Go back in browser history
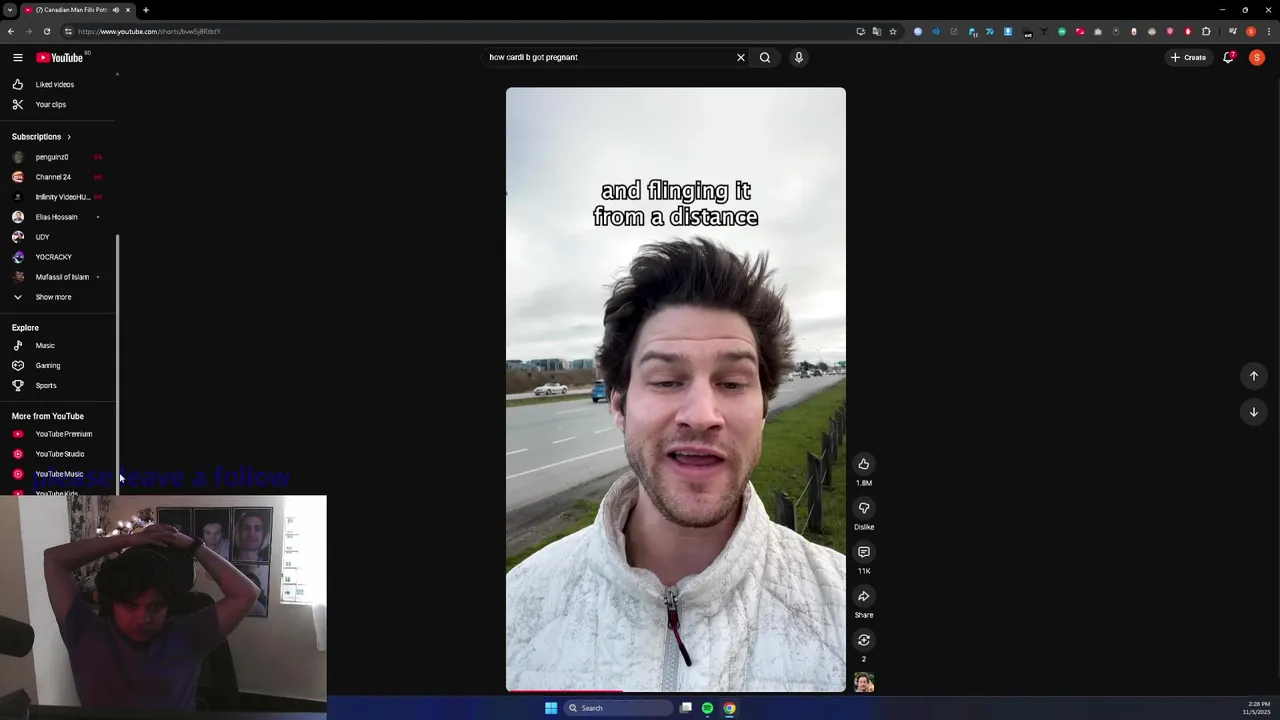Screen dimensions: 1280x720 click(11, 31)
